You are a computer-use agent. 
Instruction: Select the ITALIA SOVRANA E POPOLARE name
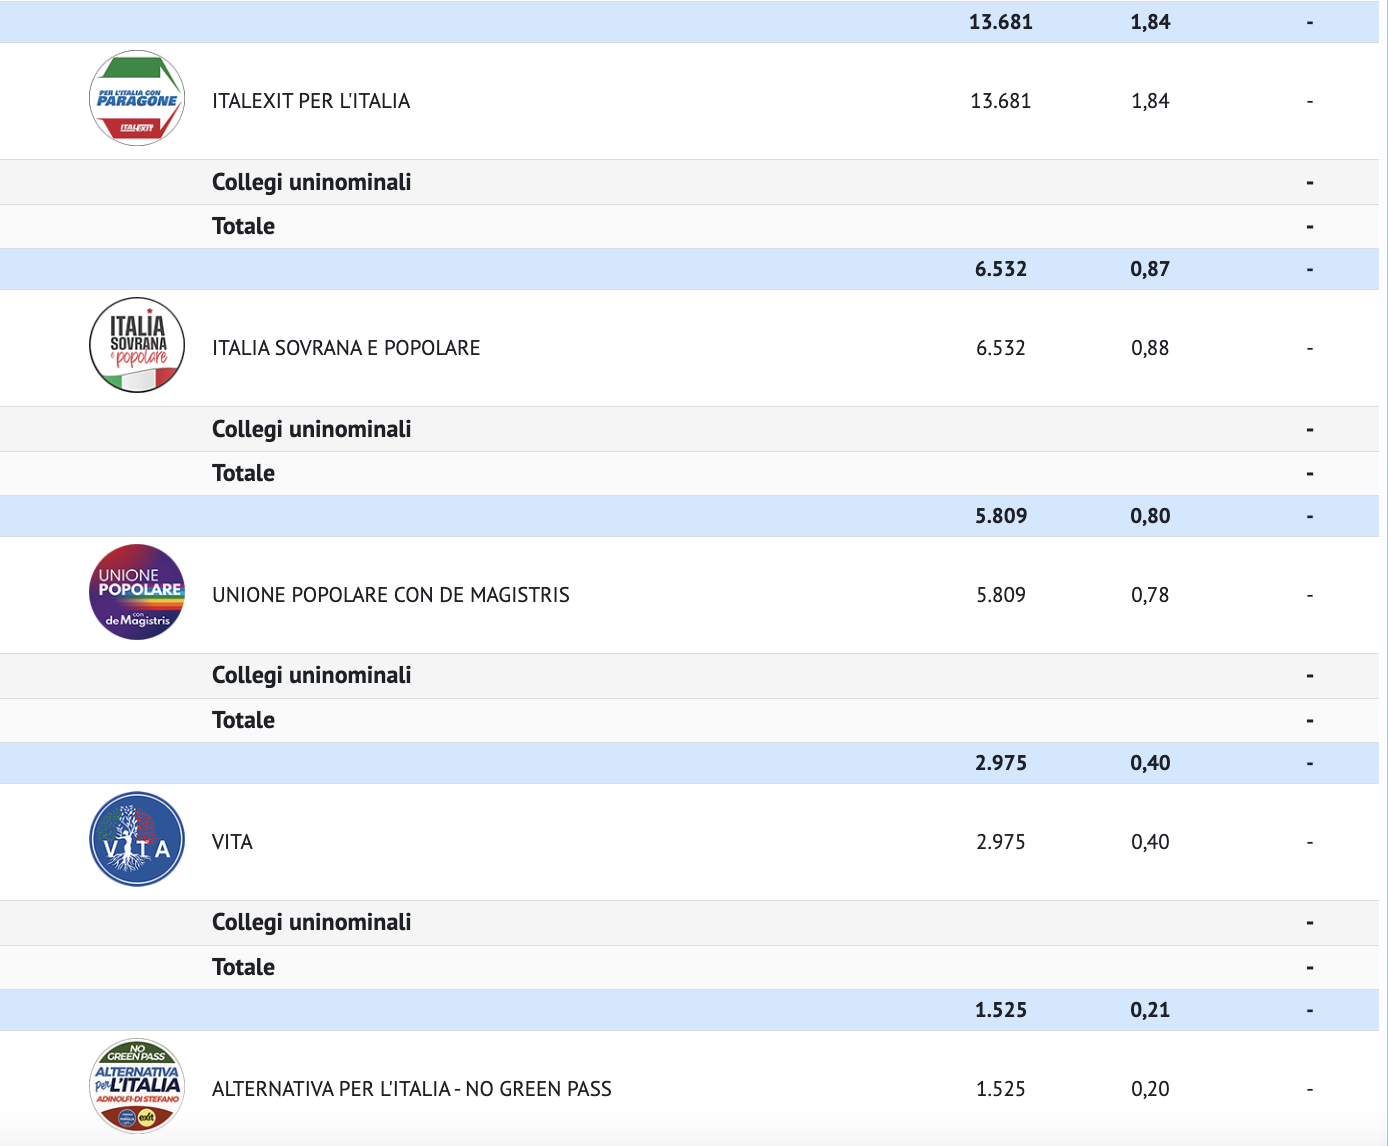[346, 348]
